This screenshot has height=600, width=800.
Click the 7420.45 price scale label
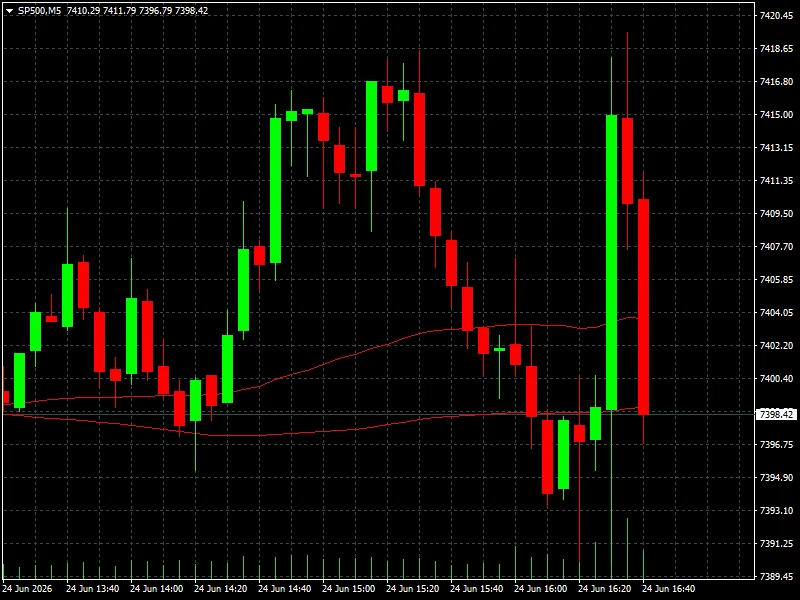(776, 16)
